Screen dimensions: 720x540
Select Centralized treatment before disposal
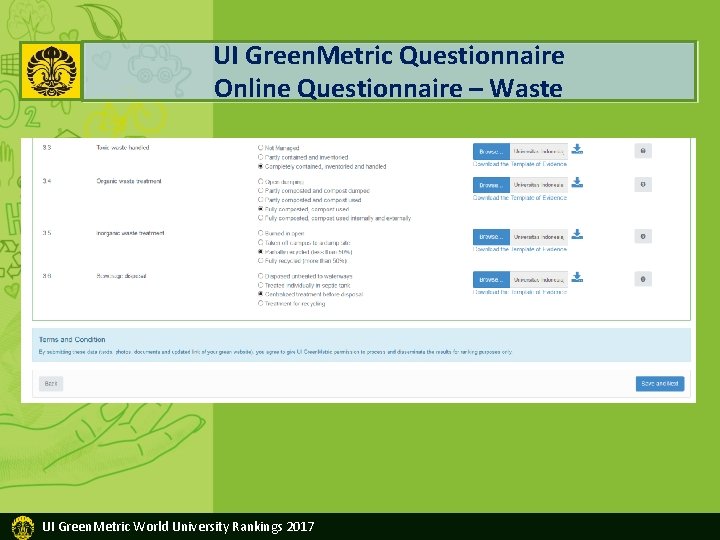coord(260,294)
